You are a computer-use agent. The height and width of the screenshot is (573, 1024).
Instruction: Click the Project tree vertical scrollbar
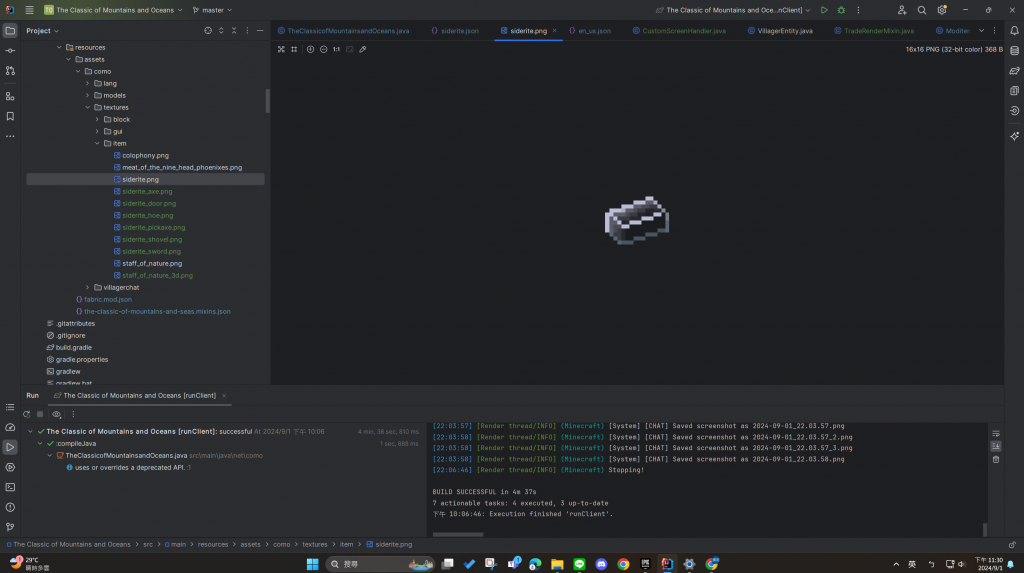tap(267, 101)
